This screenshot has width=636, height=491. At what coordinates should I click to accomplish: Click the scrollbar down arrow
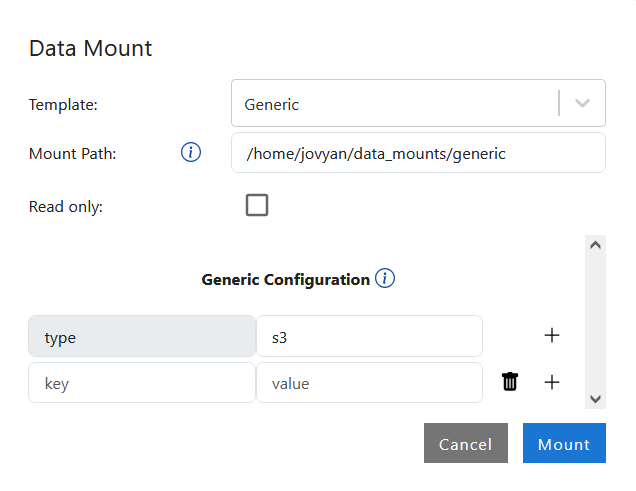point(595,399)
